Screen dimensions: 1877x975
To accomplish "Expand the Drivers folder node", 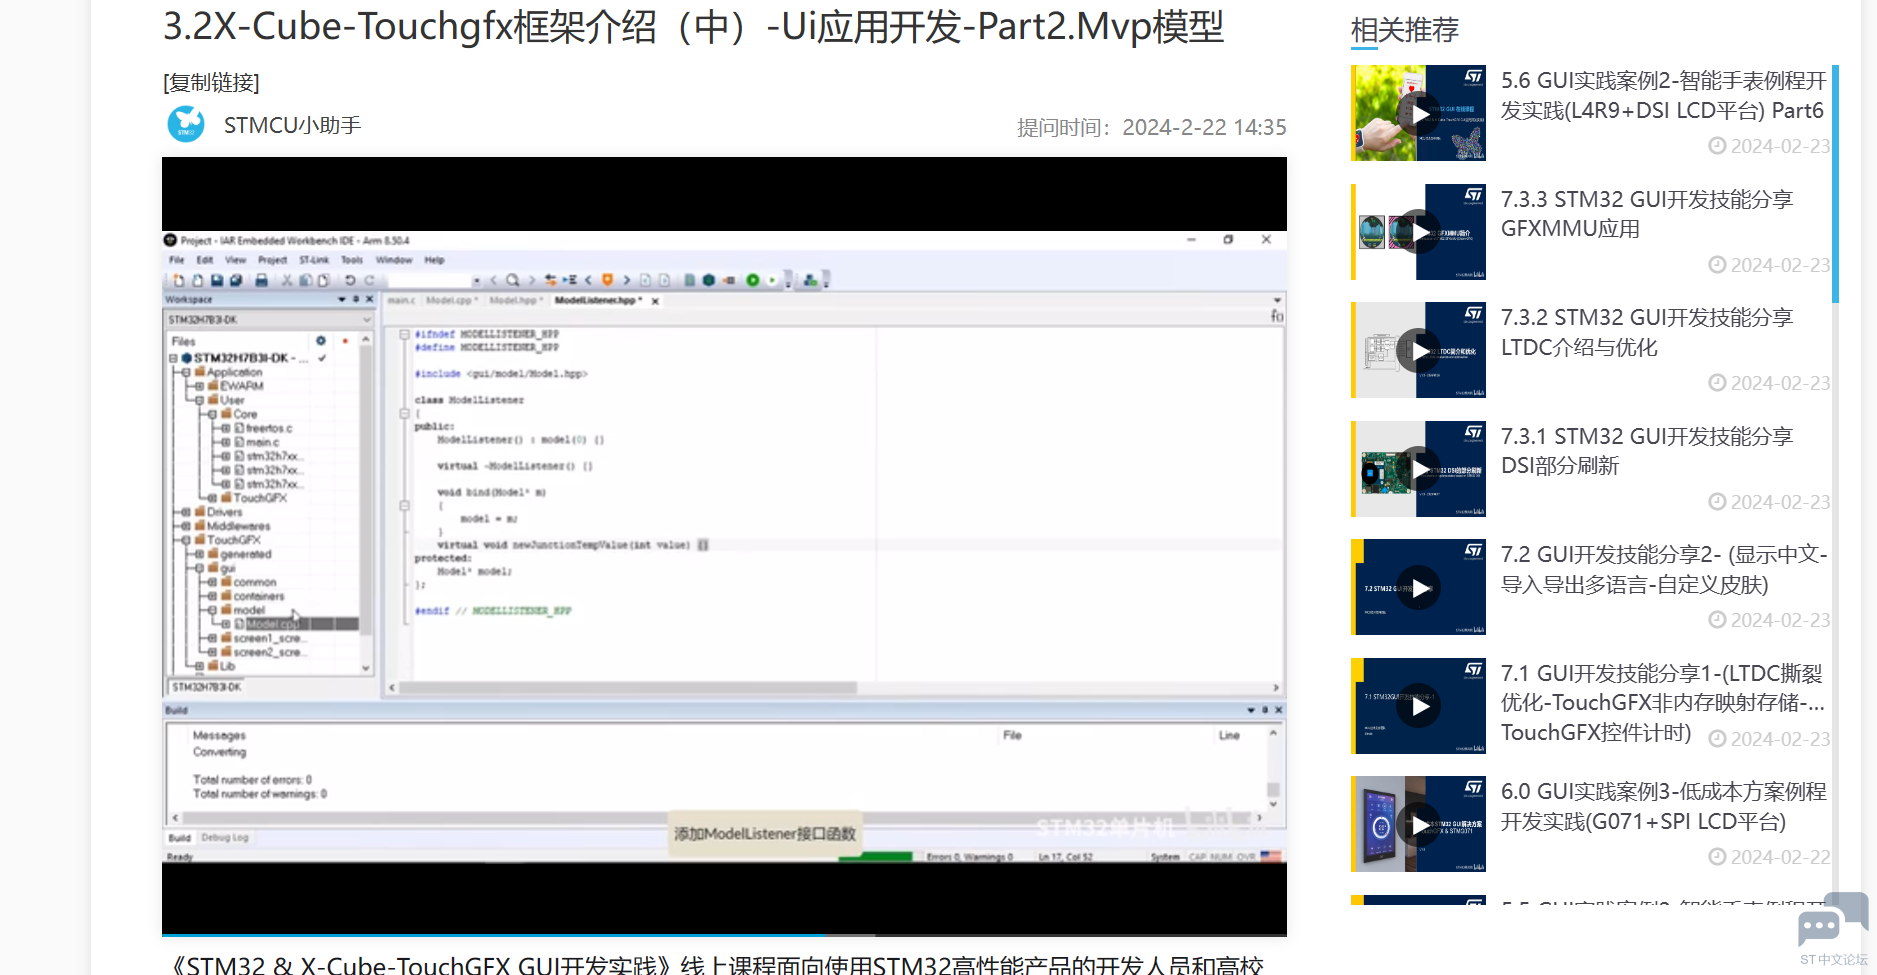I will [186, 512].
